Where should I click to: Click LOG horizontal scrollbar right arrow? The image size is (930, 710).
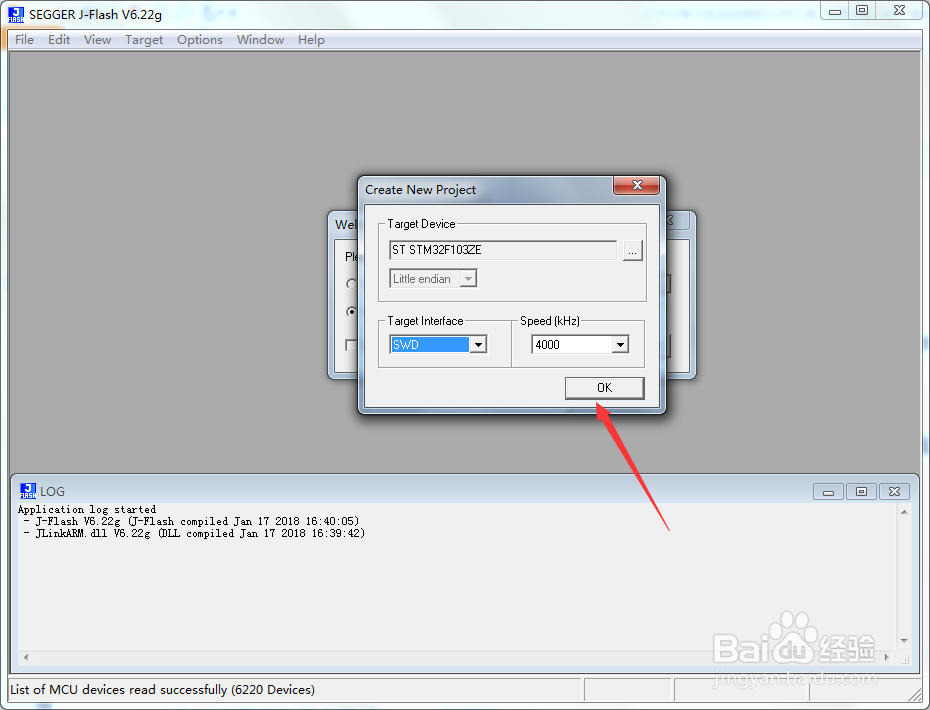[x=886, y=657]
